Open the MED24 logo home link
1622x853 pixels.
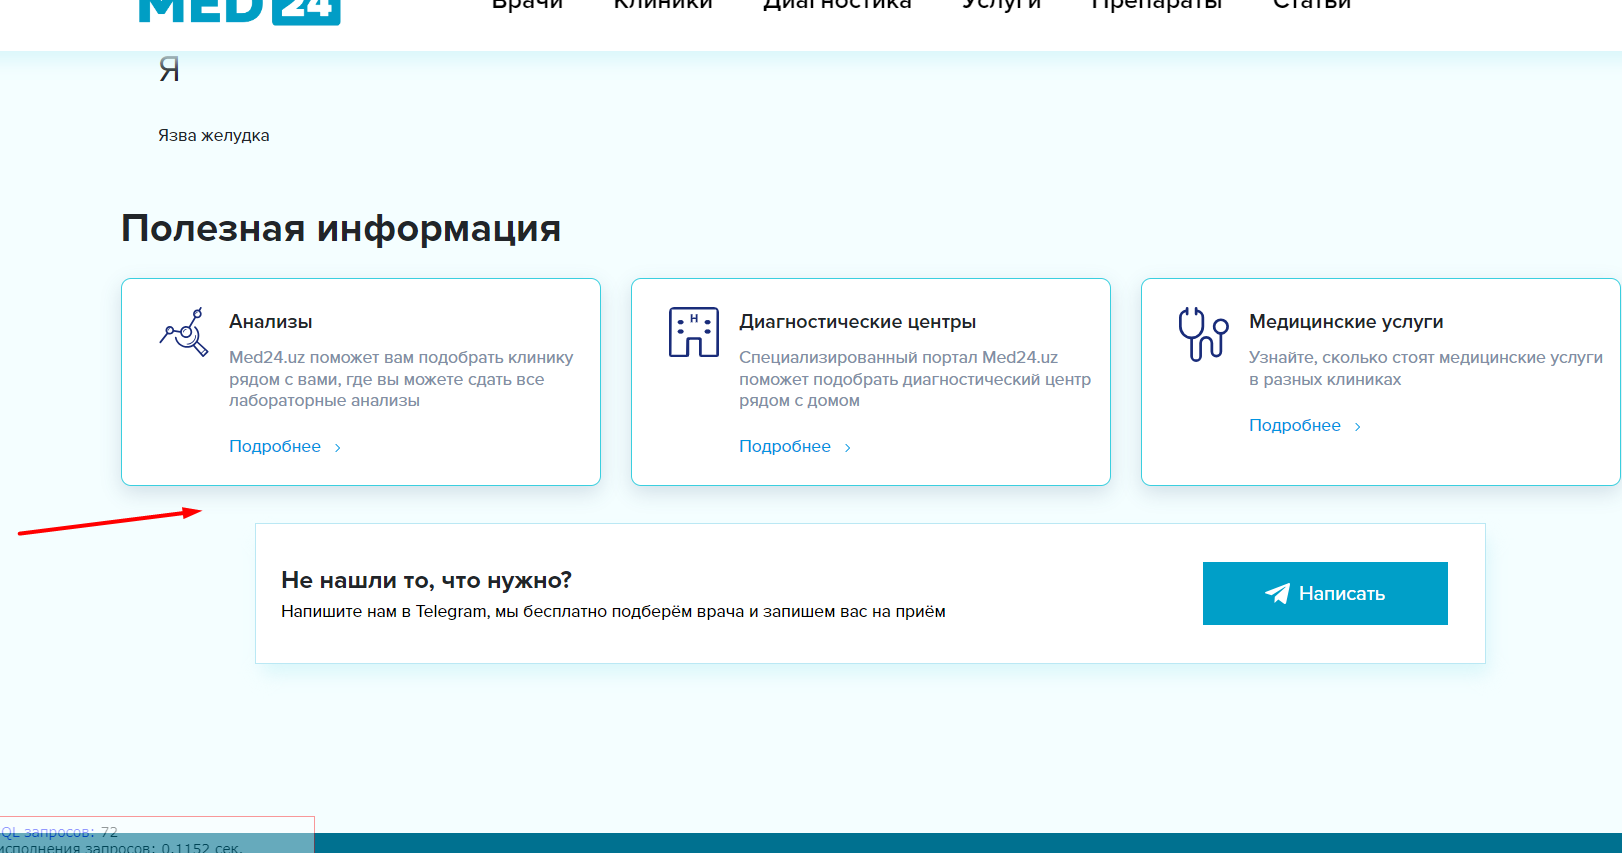239,11
